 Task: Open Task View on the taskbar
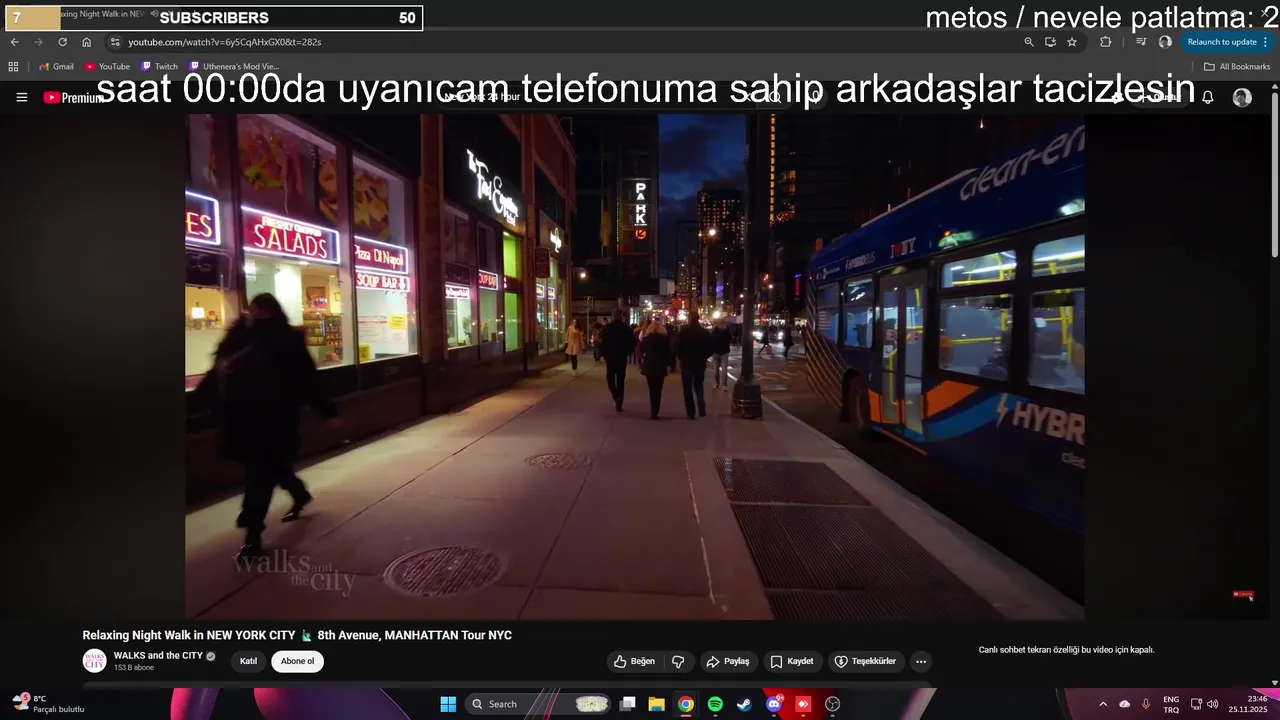tap(628, 704)
